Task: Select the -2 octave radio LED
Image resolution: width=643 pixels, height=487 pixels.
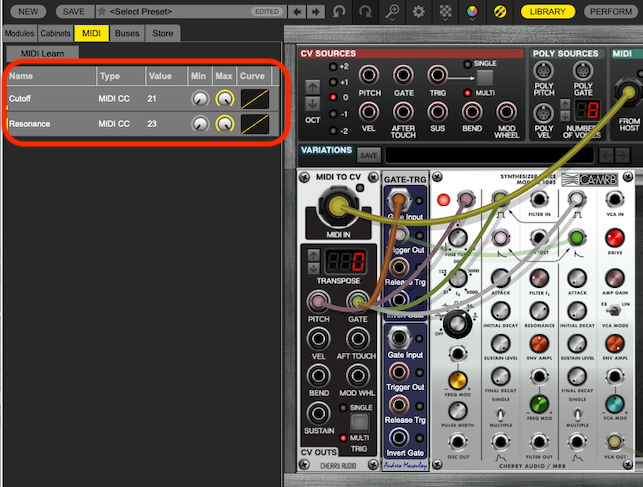Action: [333, 131]
